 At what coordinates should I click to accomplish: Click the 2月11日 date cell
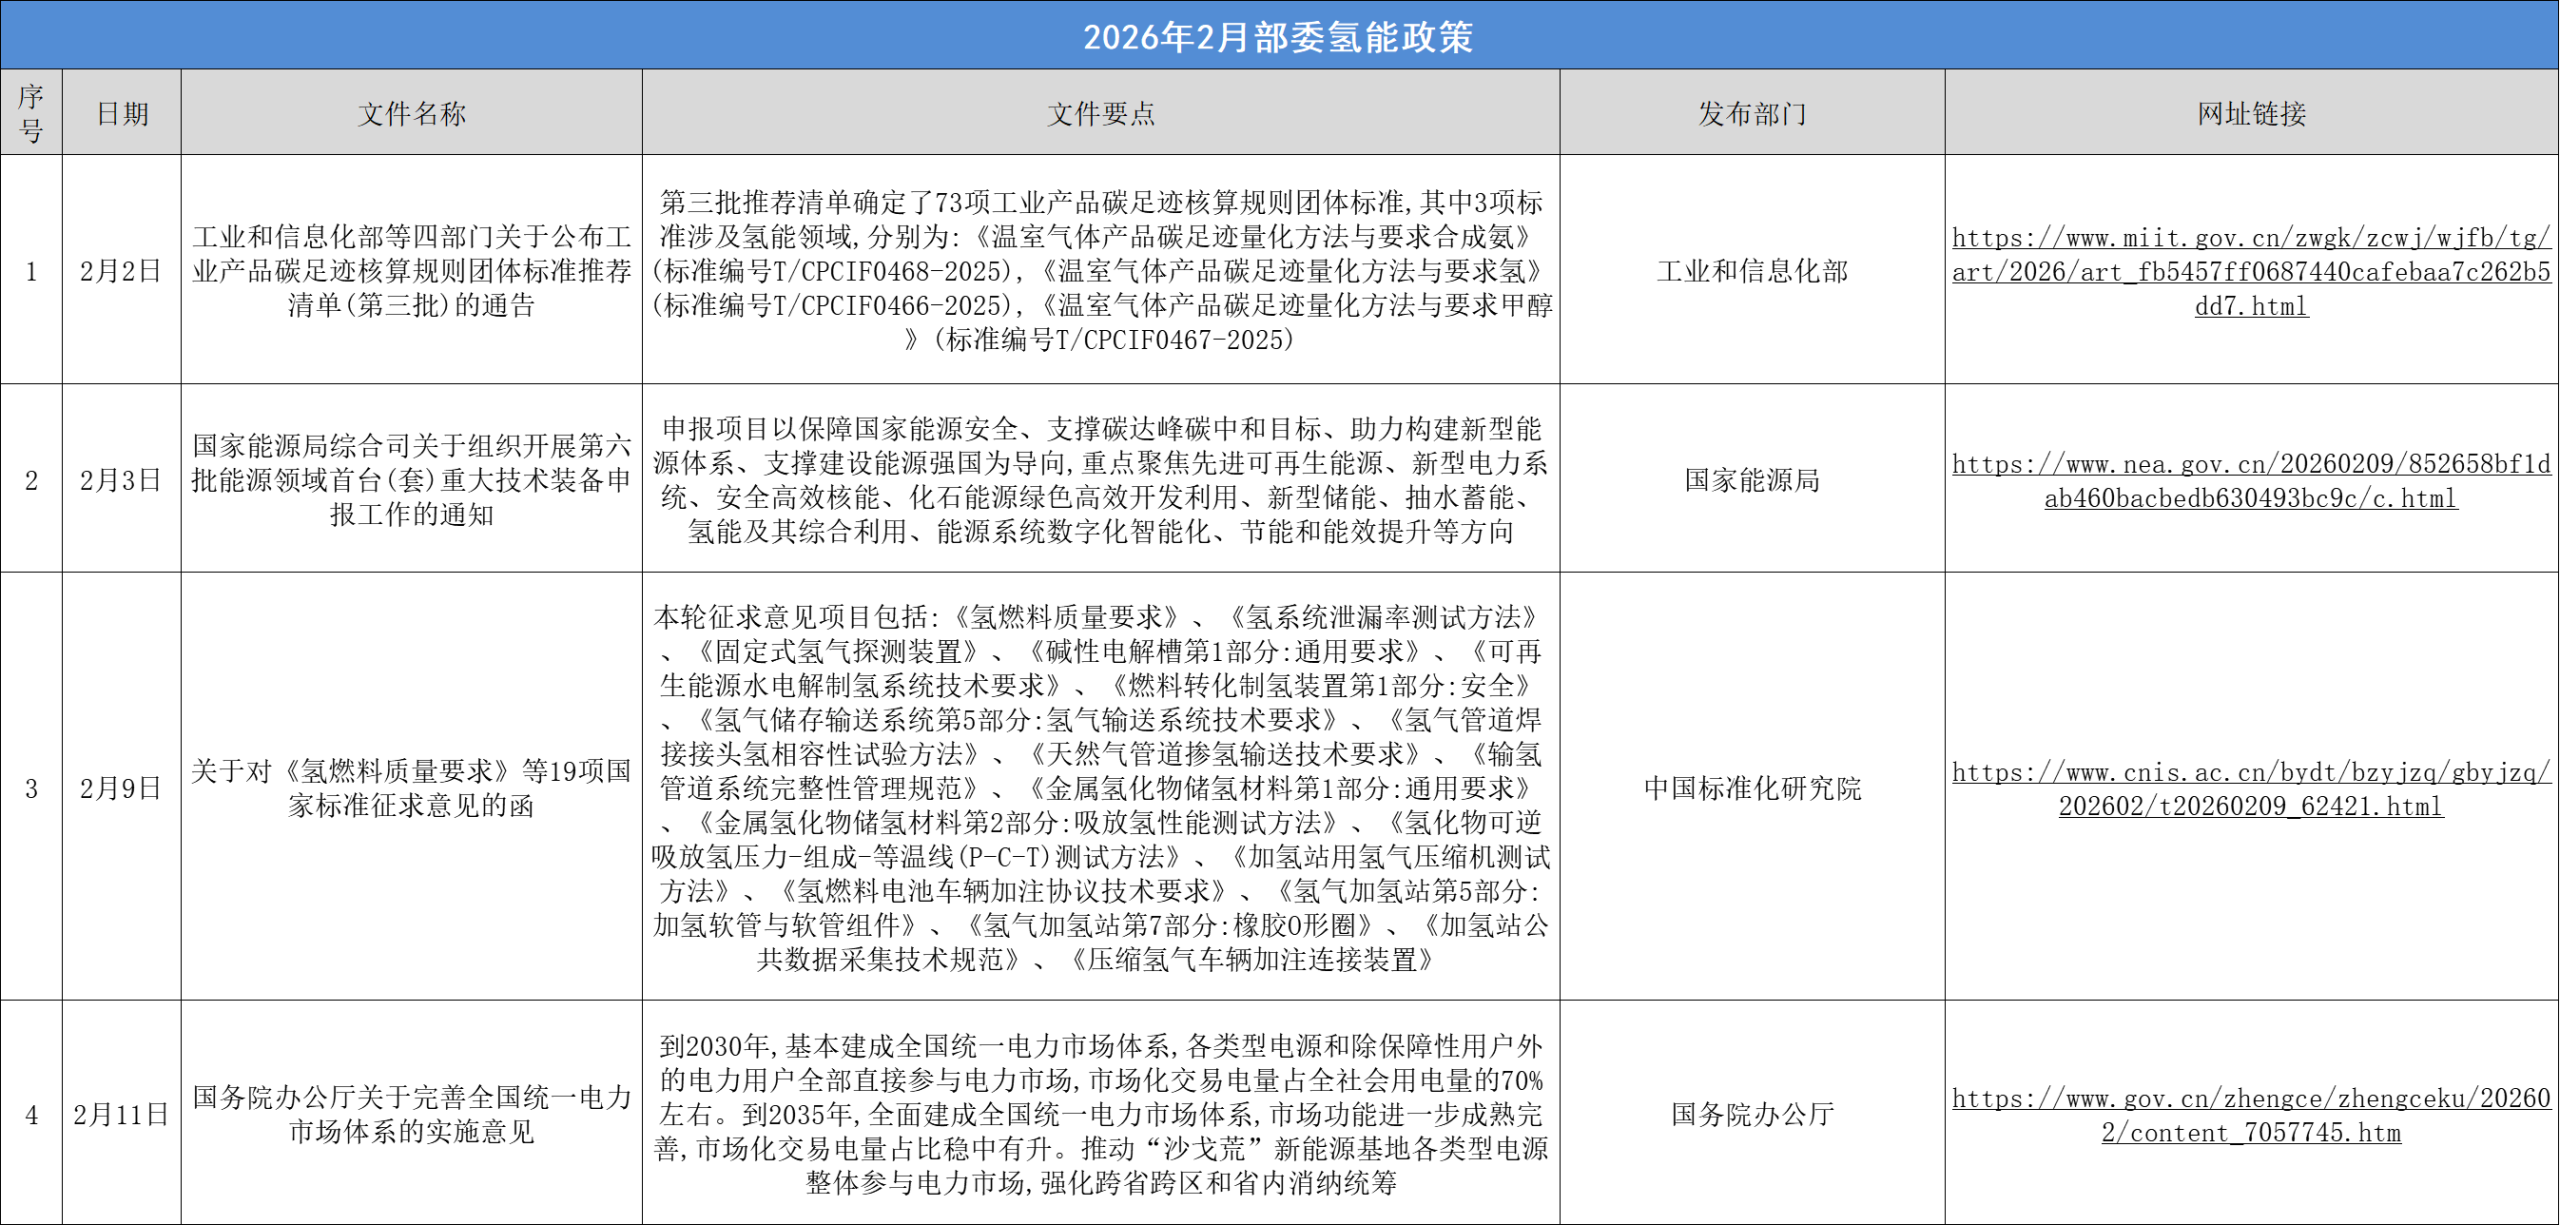point(121,1114)
